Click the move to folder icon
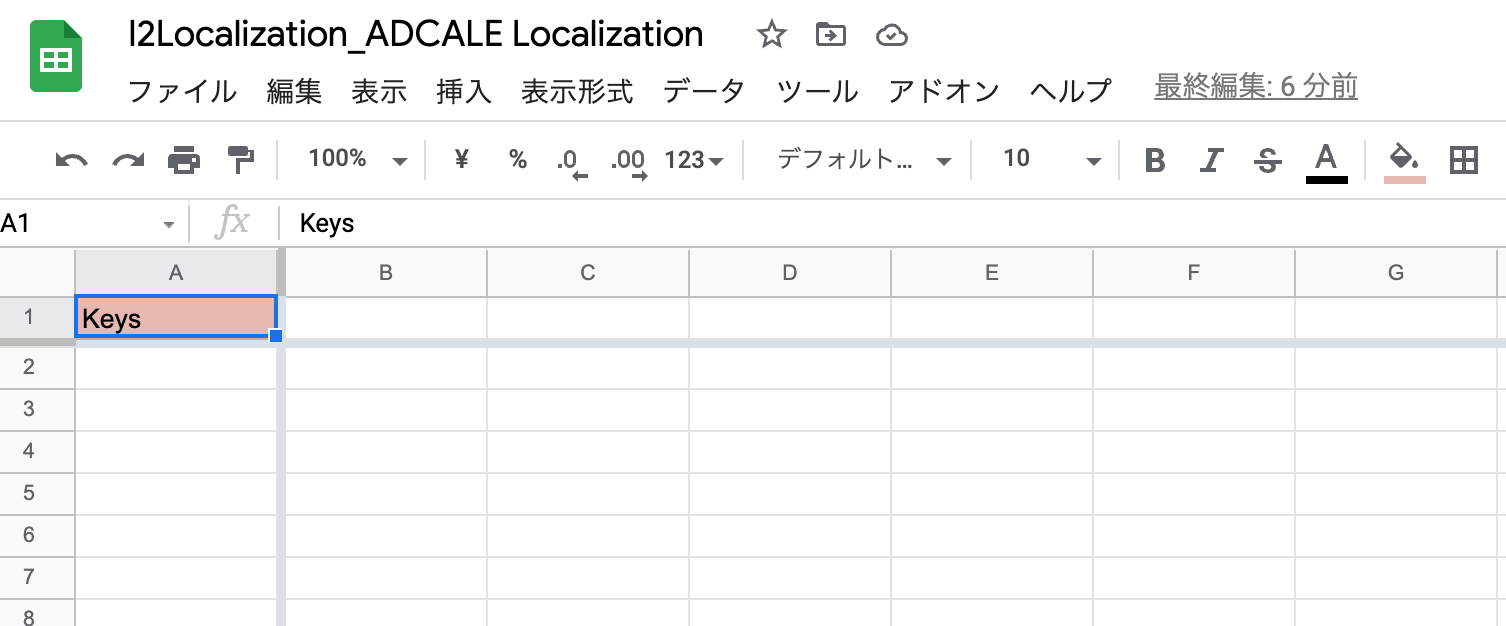The width and height of the screenshot is (1506, 626). (830, 36)
